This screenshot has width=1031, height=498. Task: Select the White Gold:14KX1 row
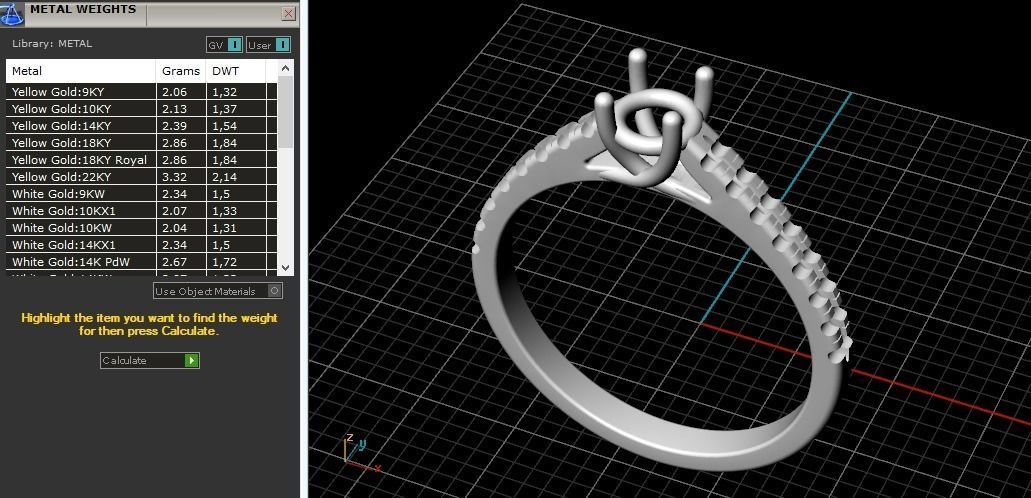[142, 245]
